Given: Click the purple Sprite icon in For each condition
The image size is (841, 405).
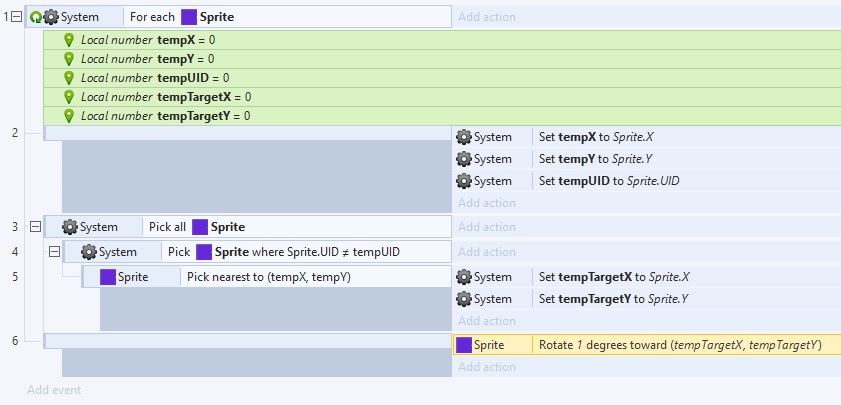Looking at the screenshot, I should [189, 17].
